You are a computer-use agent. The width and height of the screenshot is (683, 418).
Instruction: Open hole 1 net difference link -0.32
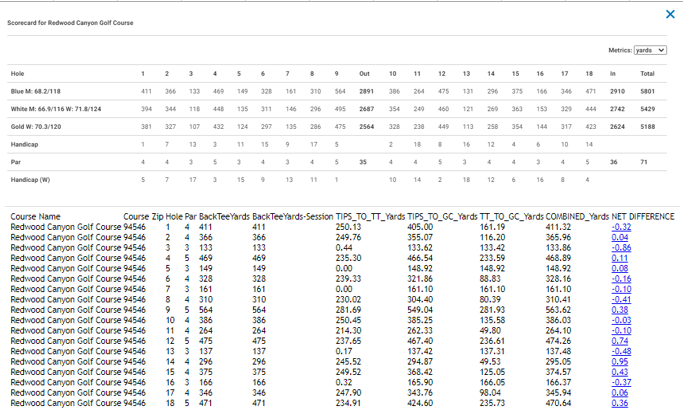point(621,227)
